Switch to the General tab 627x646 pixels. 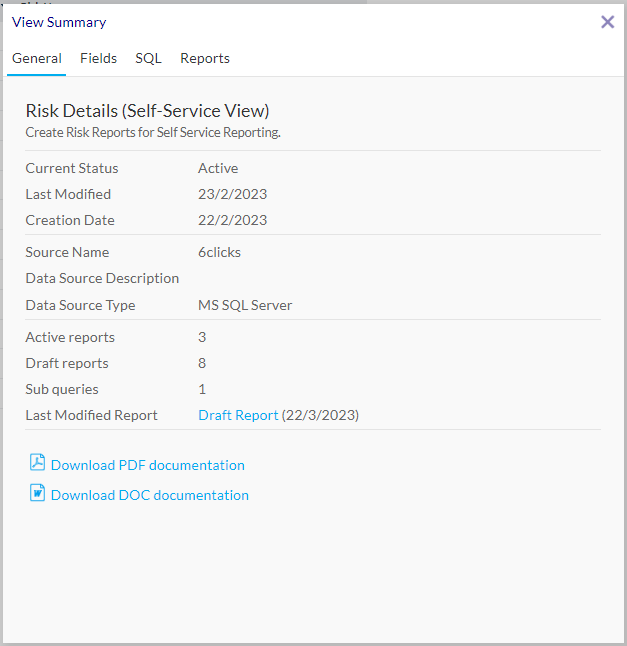36,59
